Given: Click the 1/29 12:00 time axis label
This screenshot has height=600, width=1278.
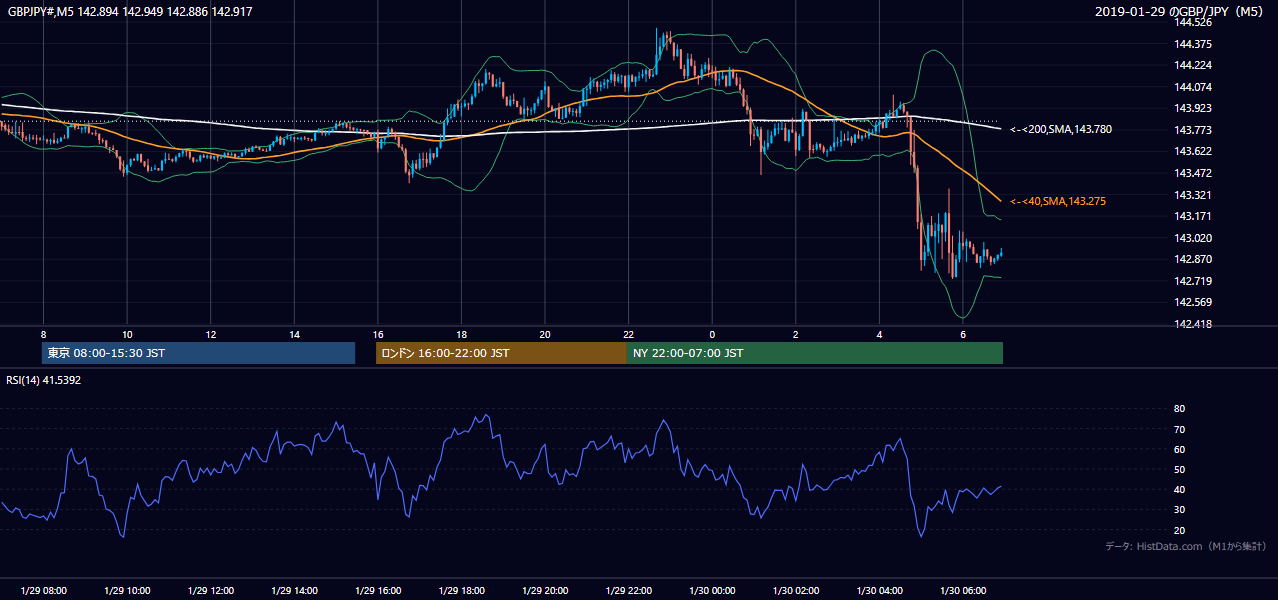Looking at the screenshot, I should (211, 591).
